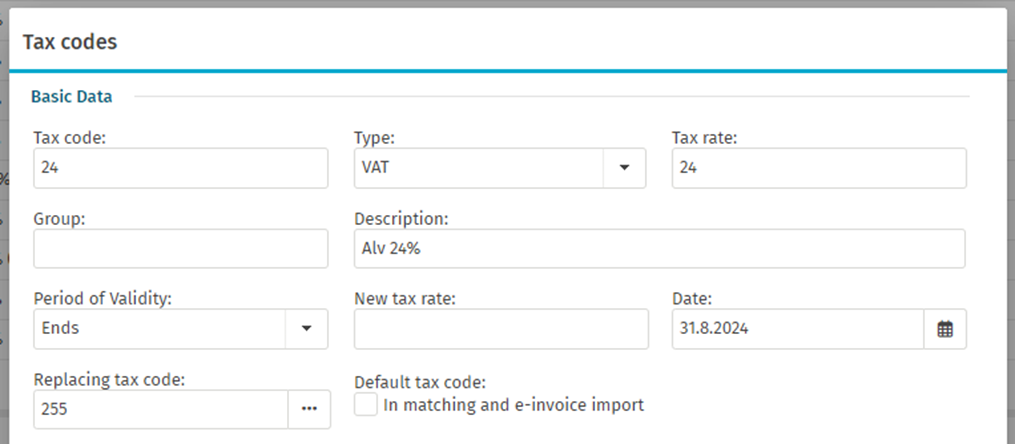1015x444 pixels.
Task: Focus the Replacing tax code field with 255
Action: 161,409
